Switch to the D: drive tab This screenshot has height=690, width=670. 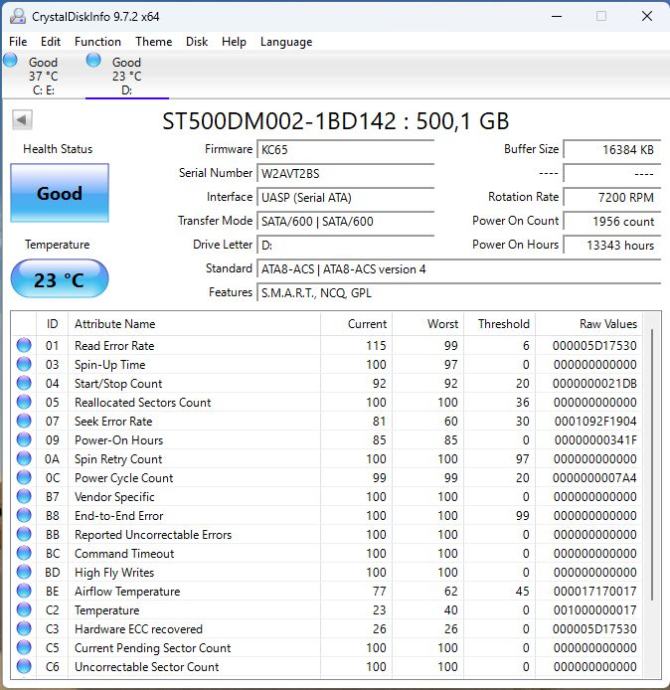(126, 76)
